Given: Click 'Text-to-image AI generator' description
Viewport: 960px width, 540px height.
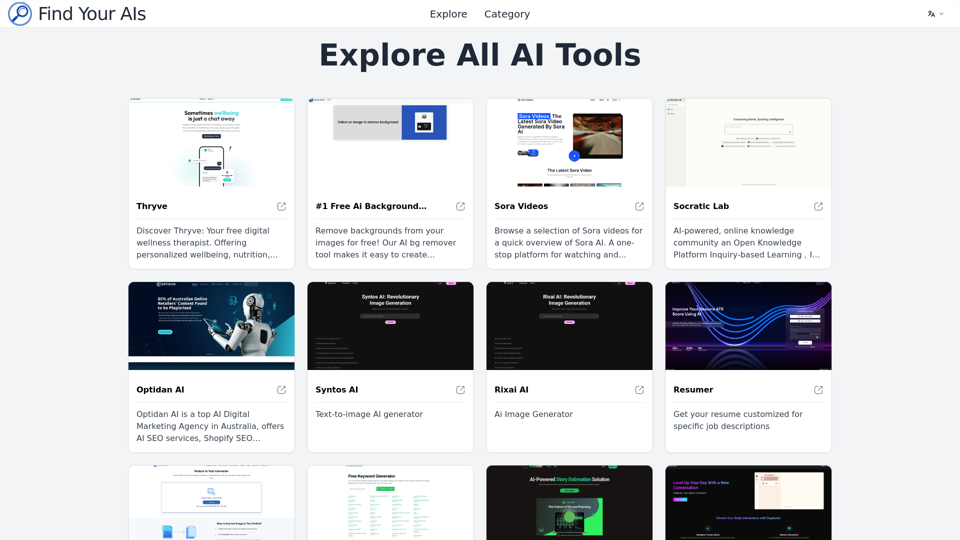Looking at the screenshot, I should (369, 414).
